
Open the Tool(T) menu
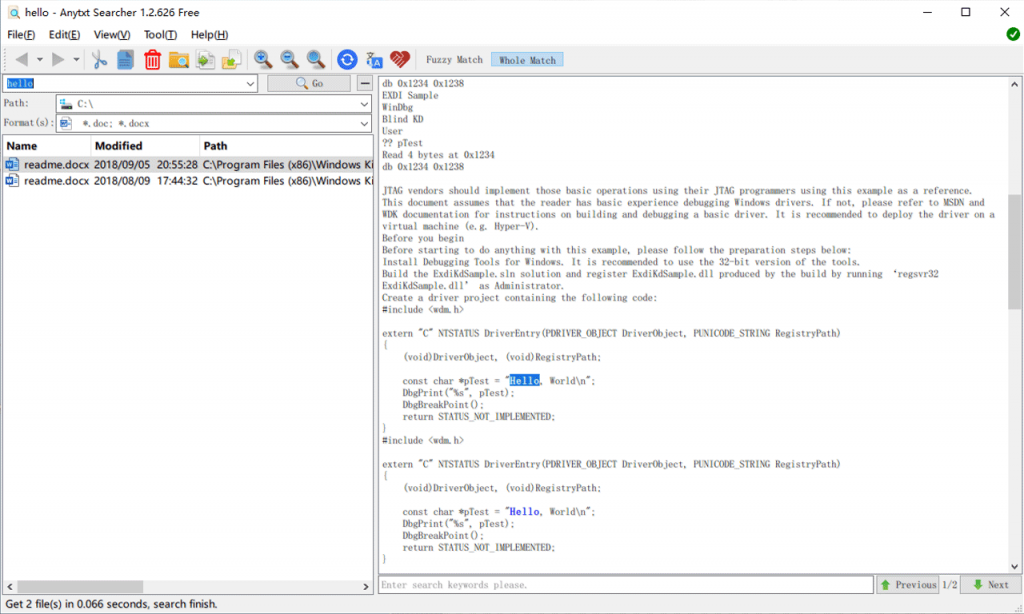(160, 34)
